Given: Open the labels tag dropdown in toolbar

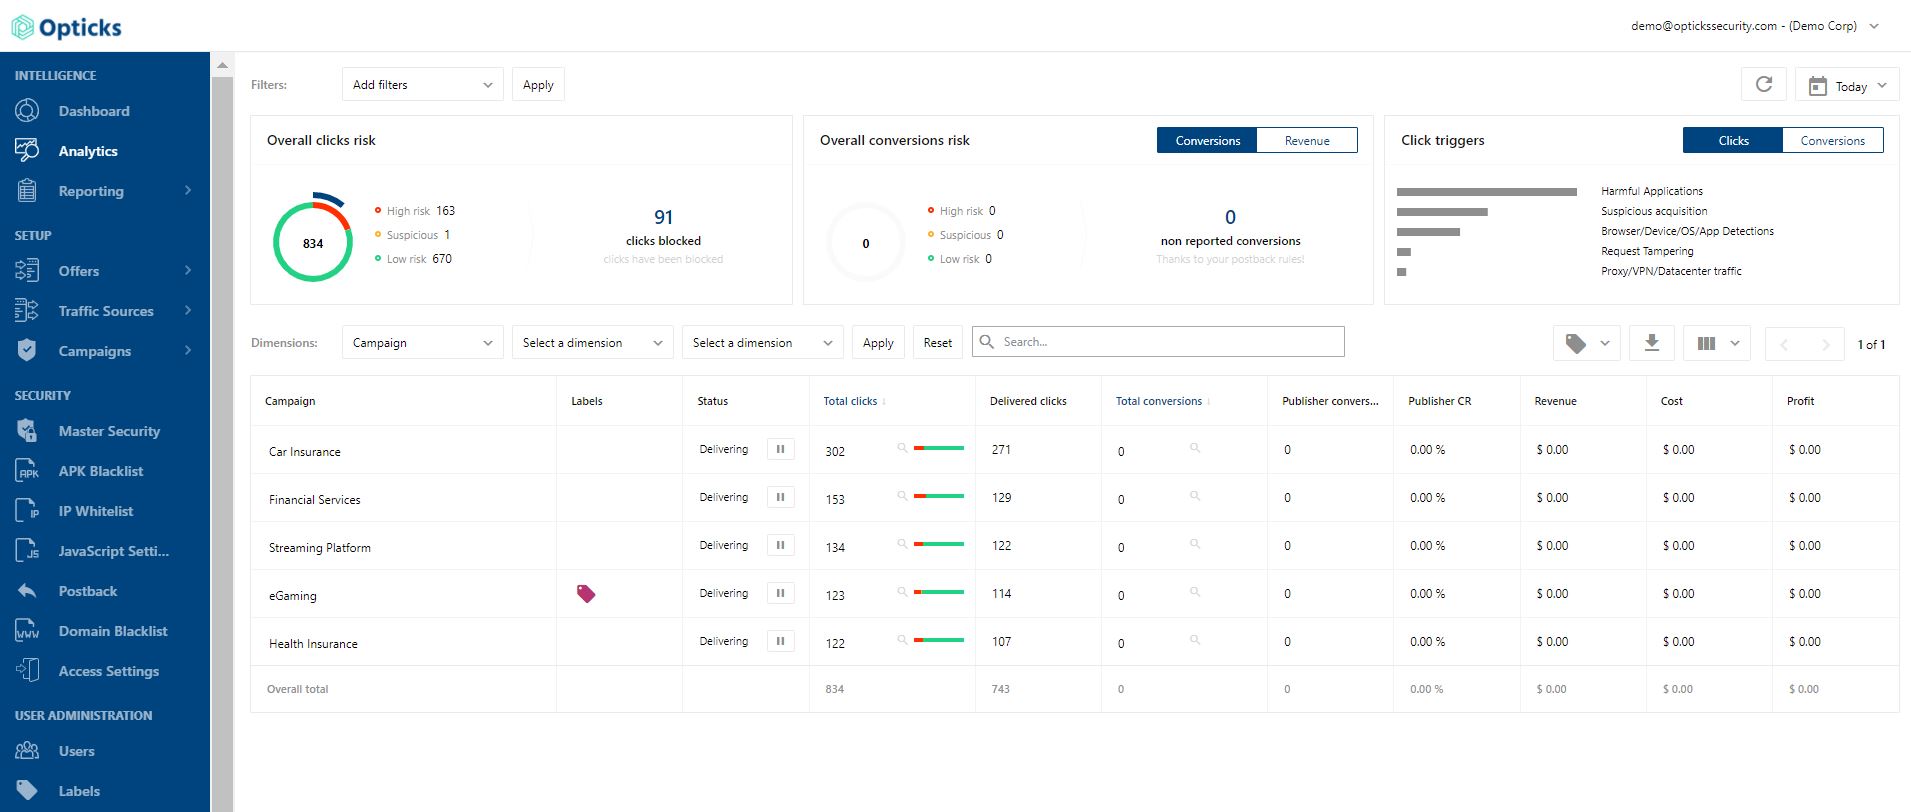Looking at the screenshot, I should click(1586, 343).
